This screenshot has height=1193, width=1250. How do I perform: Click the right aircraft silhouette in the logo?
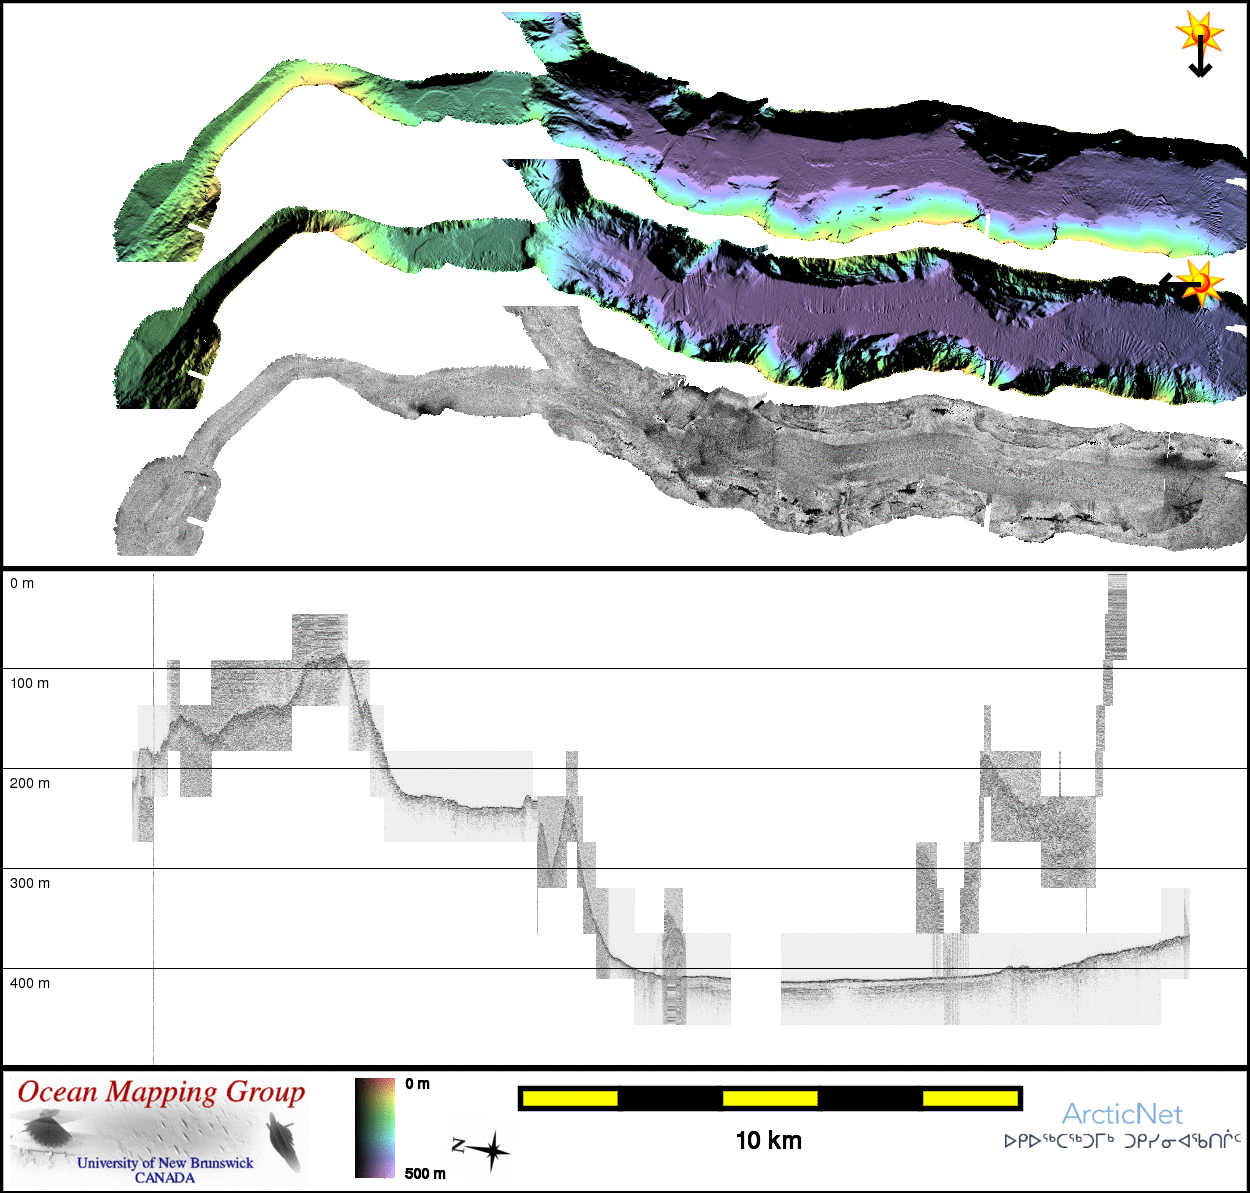coord(284,1144)
